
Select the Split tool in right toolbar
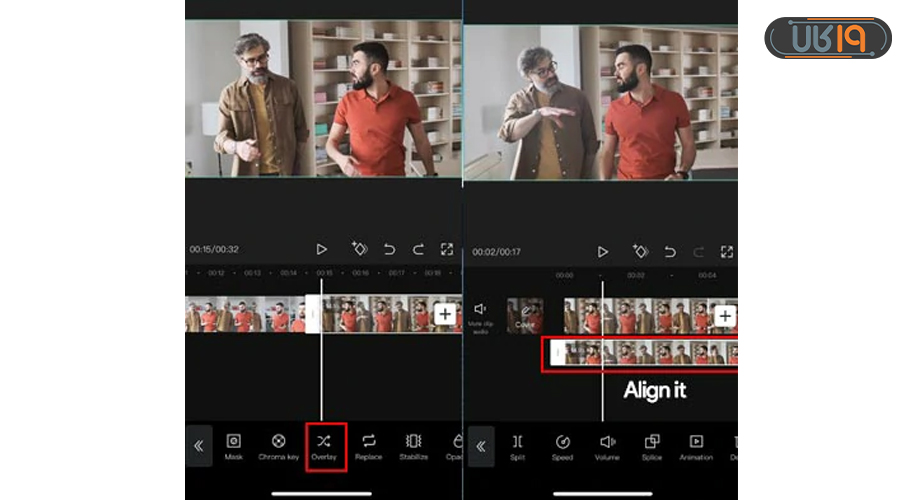pyautogui.click(x=517, y=448)
